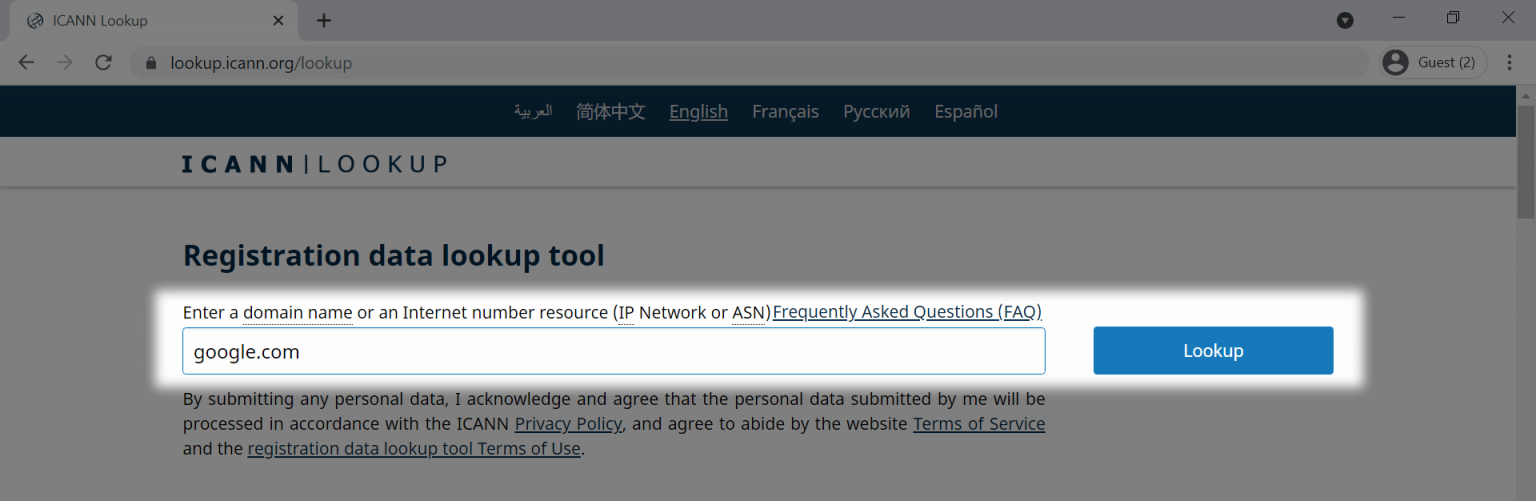
Task: Open a new browser tab
Action: click(323, 20)
